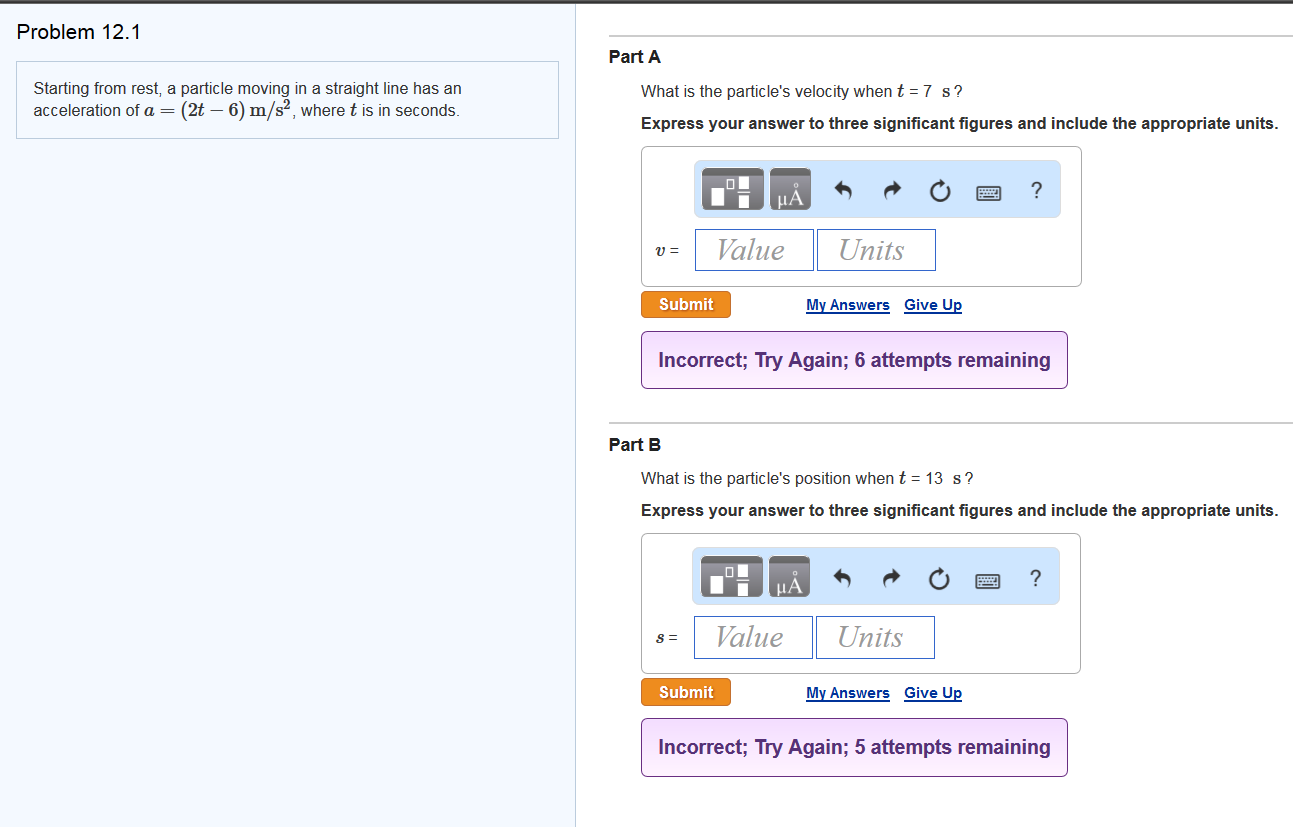Click the μÅ units icon in Part A toolbar
Screen dimensions: 1293x827
[x=789, y=188]
